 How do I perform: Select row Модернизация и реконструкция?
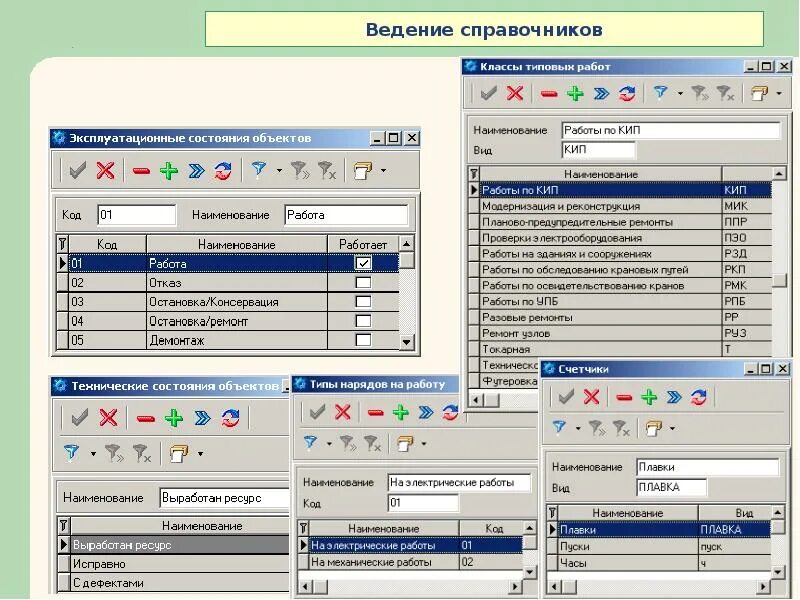[620, 206]
